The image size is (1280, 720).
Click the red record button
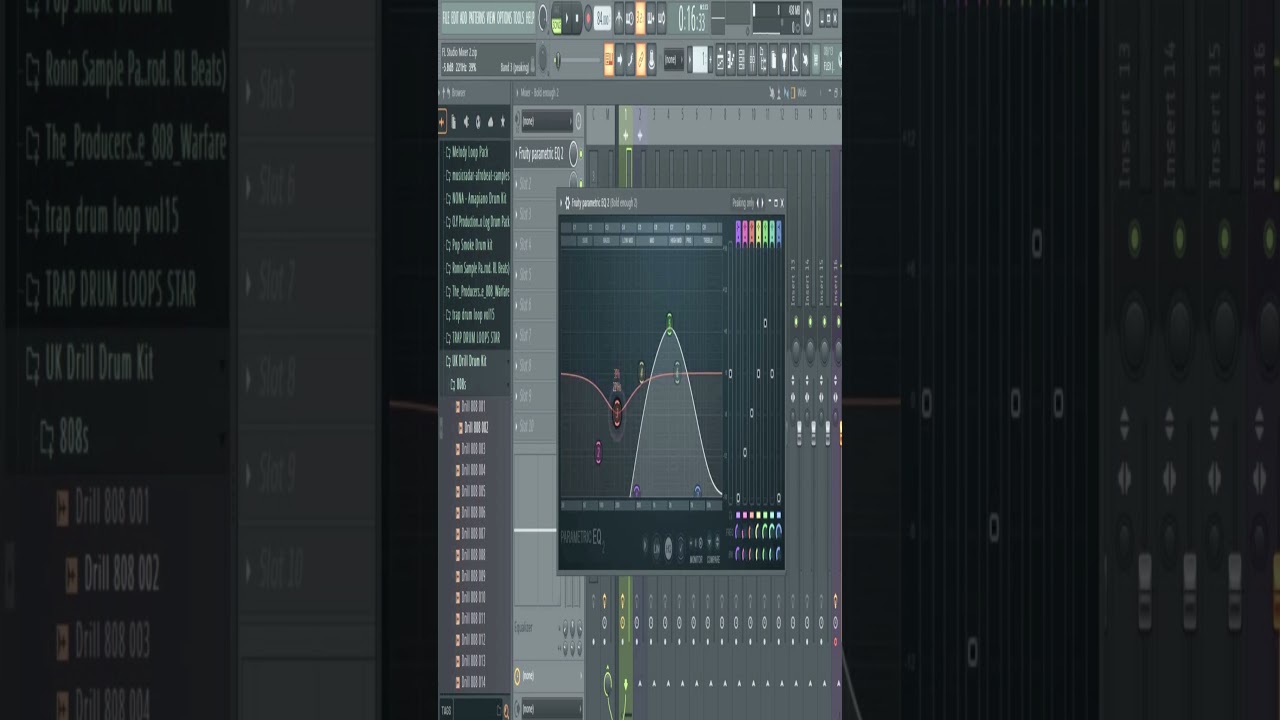588,18
